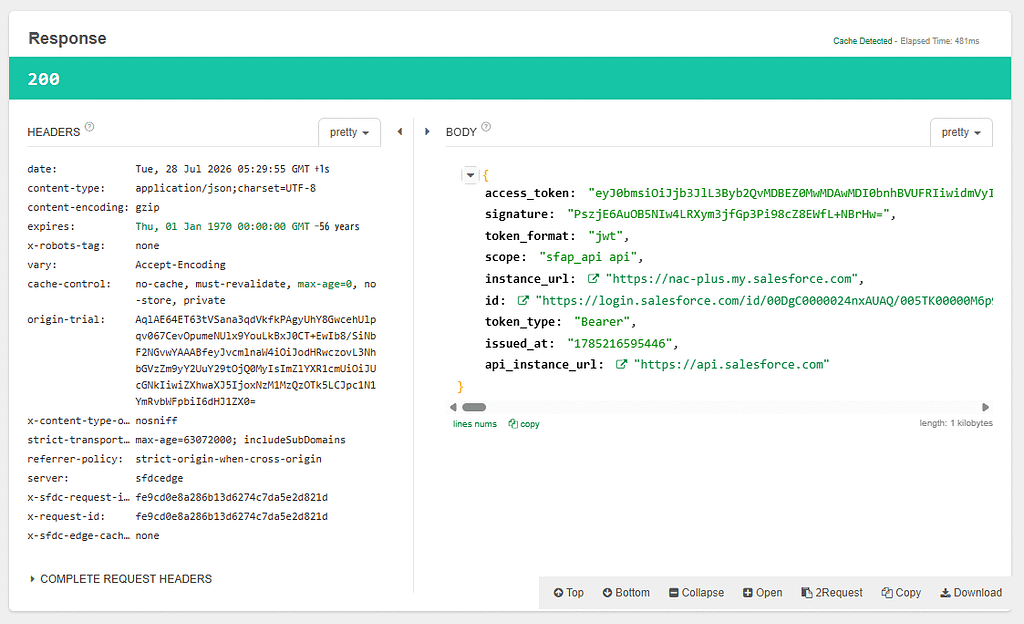Toggle lines nums link
Viewport: 1024px width, 624px height.
(475, 424)
